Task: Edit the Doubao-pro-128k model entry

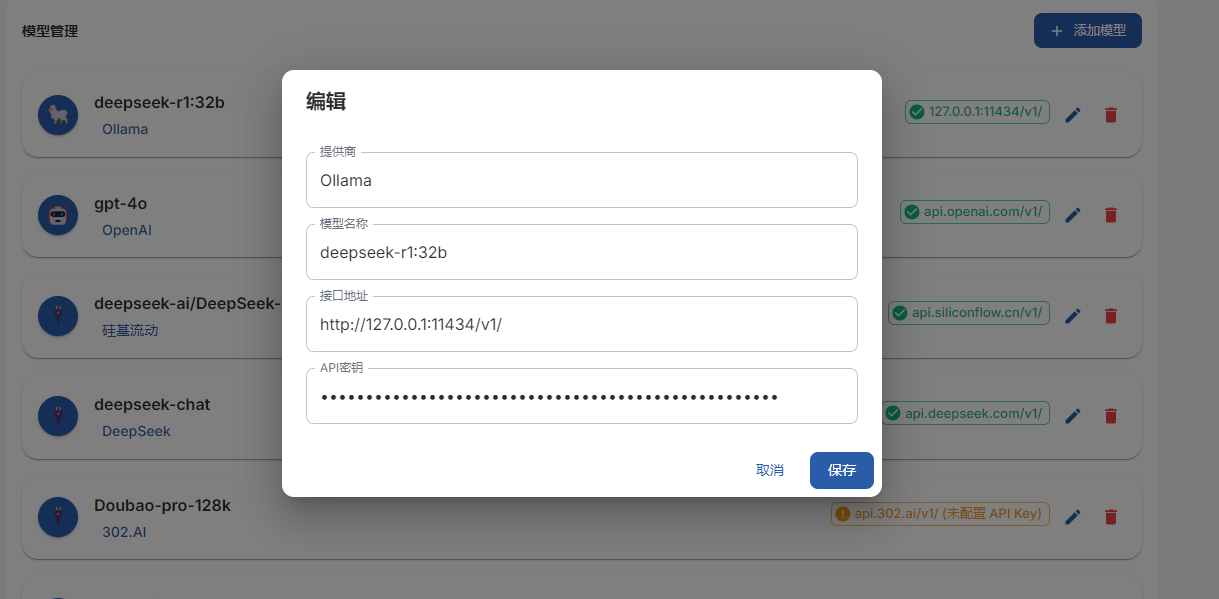Action: (1073, 517)
